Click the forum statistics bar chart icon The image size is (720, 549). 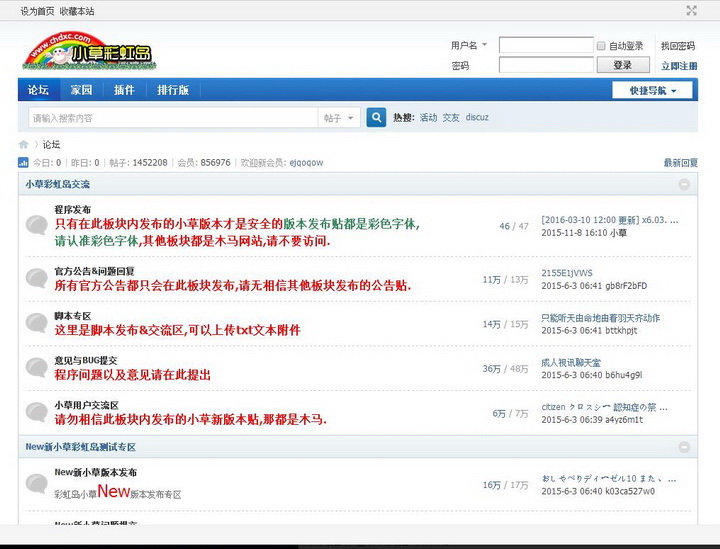click(24, 162)
